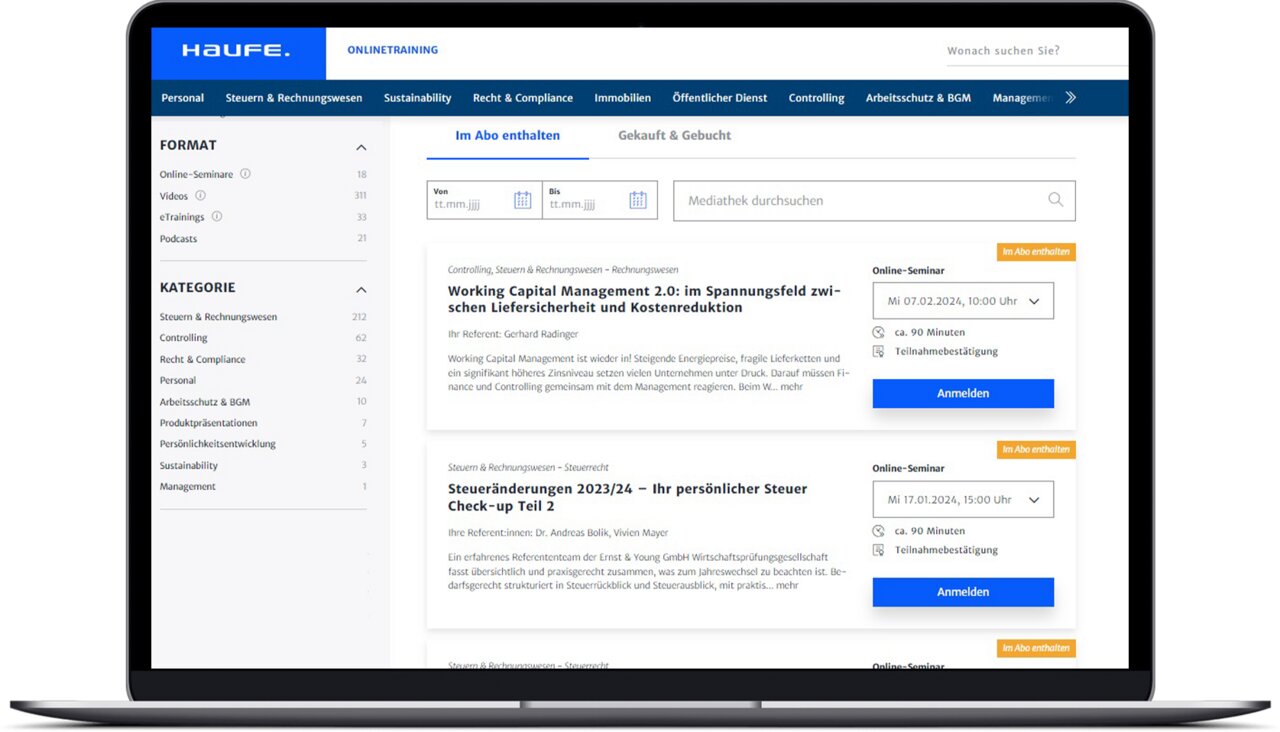The width and height of the screenshot is (1280, 732).
Task: Select the Im Abo enthalten tab
Action: coord(507,136)
